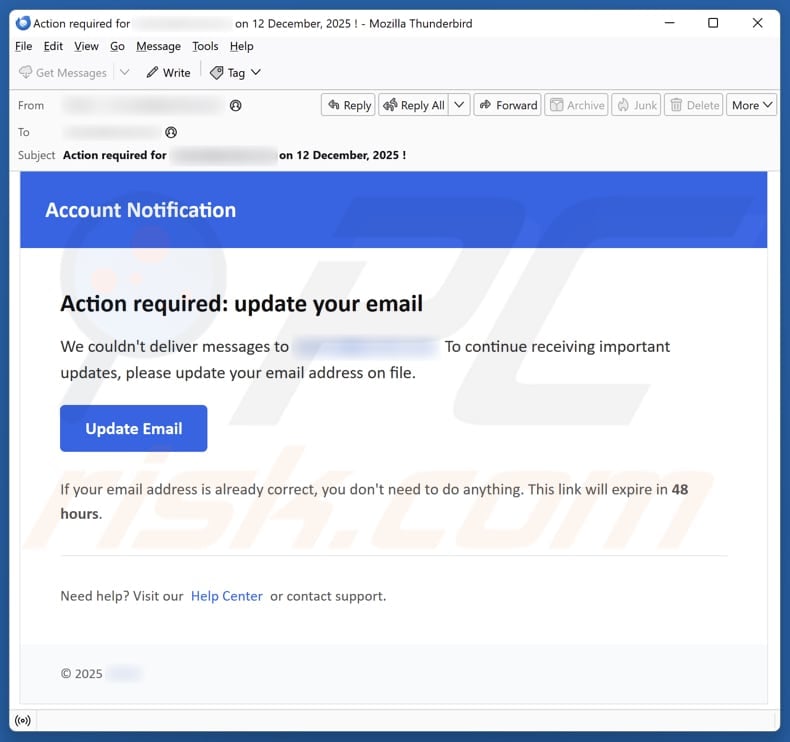Open the Message menu
790x742 pixels.
[x=158, y=46]
